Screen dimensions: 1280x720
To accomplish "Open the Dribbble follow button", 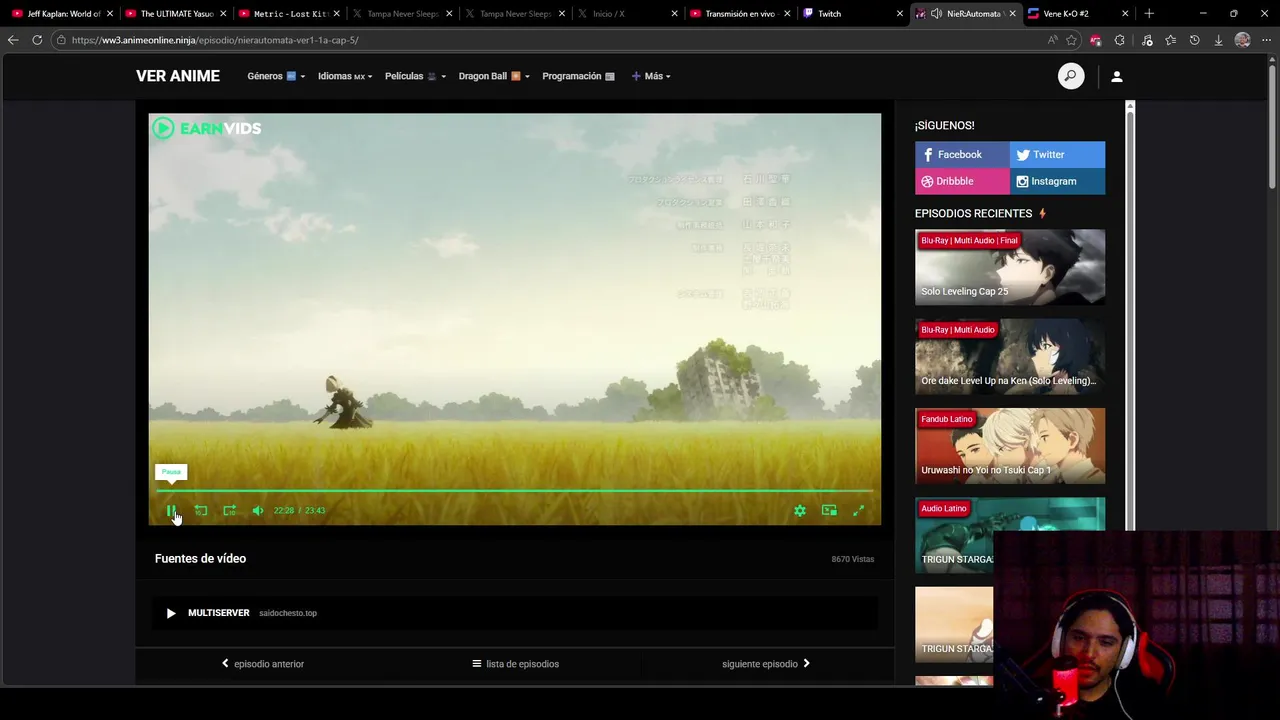I will coord(962,181).
